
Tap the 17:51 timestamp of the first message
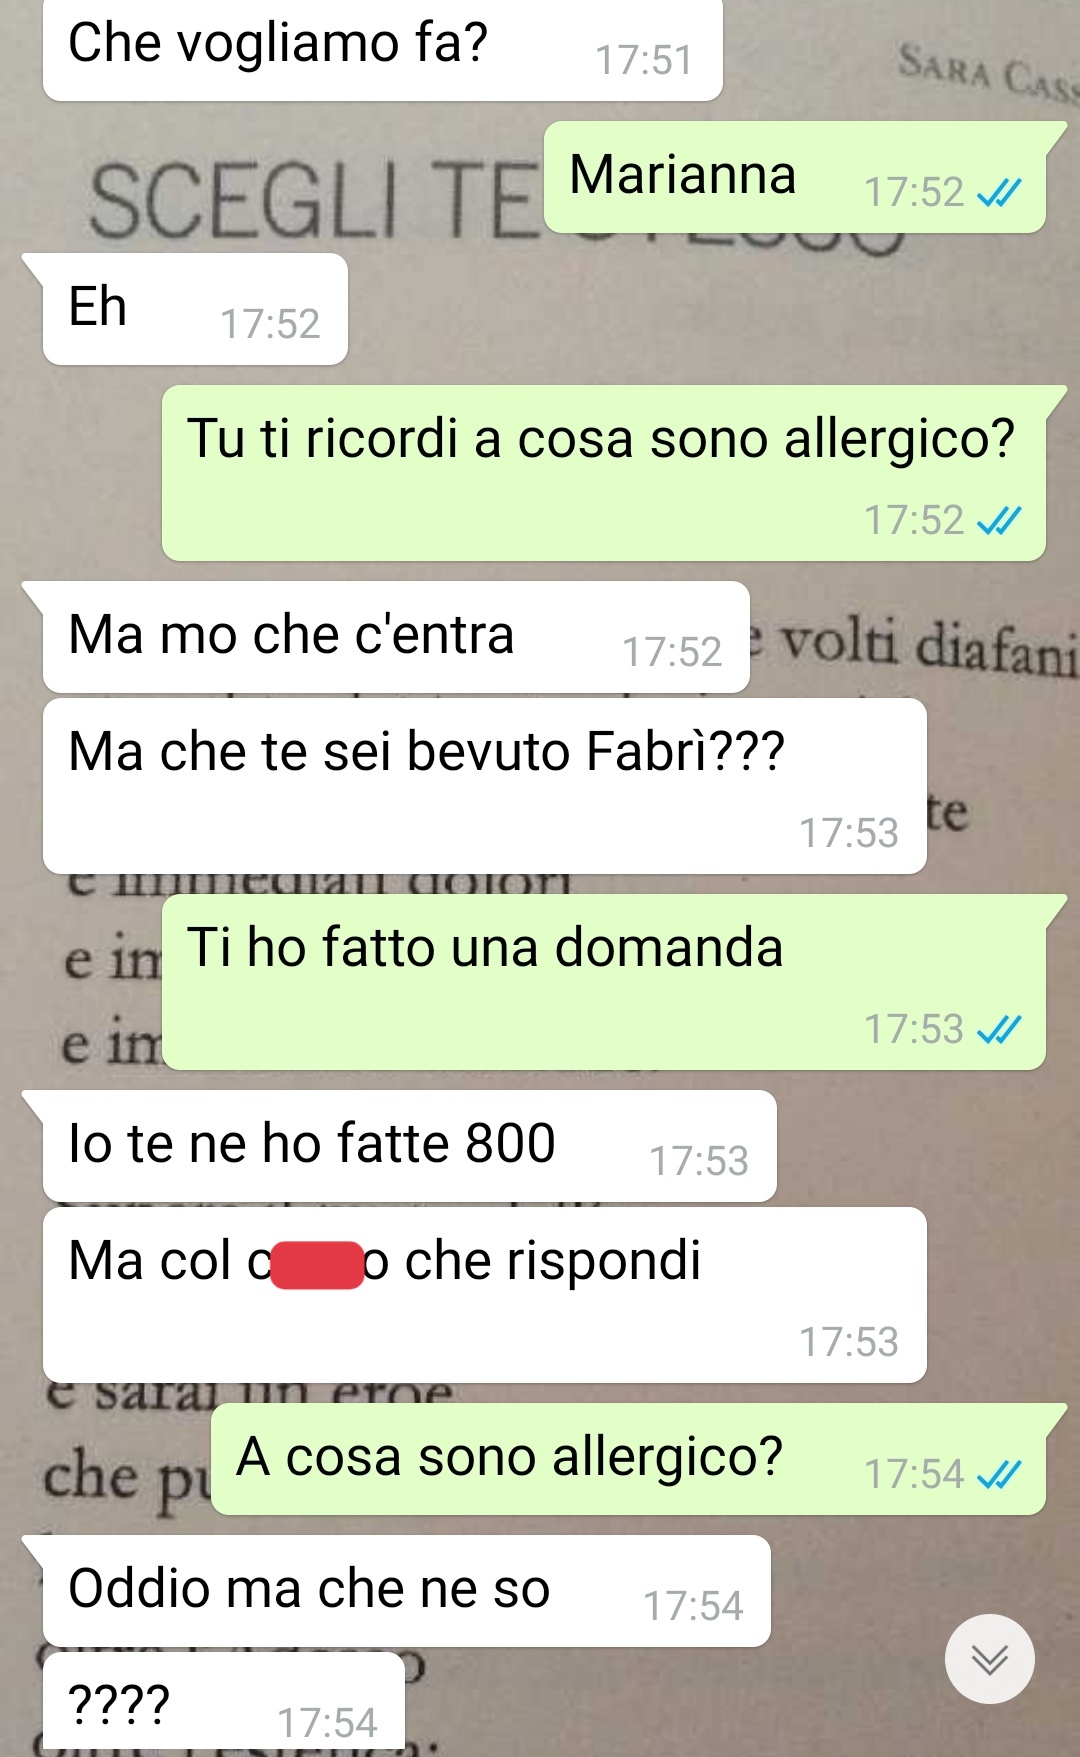tap(644, 60)
